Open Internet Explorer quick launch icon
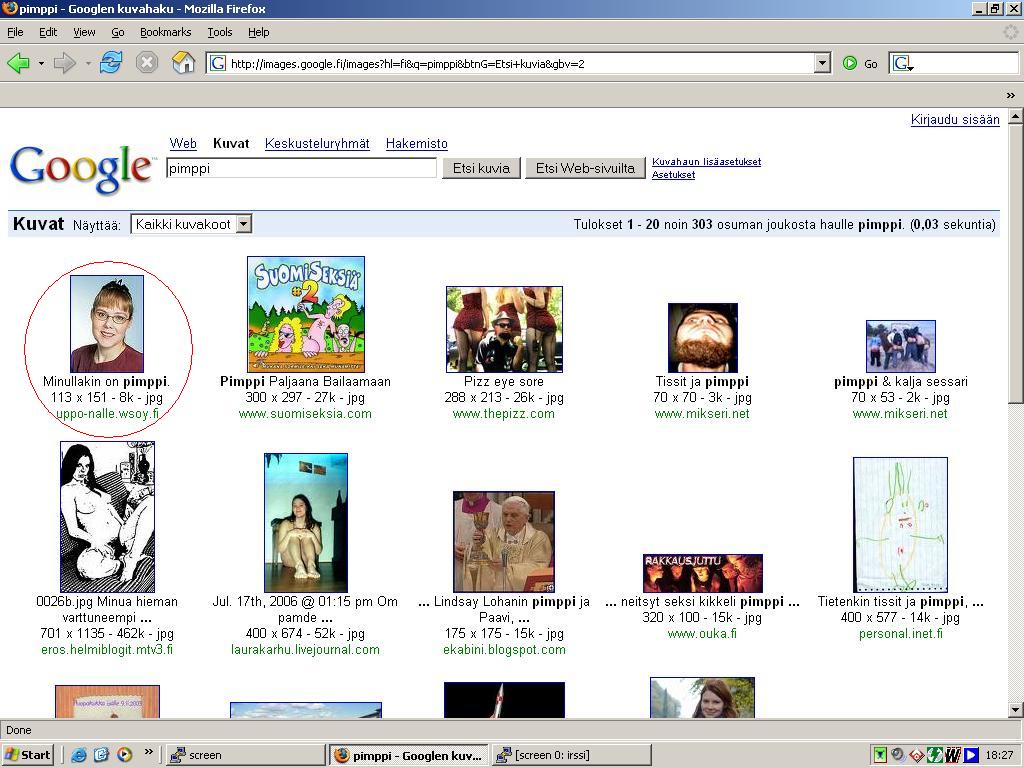Screen dimensions: 1024x768 pos(79,755)
